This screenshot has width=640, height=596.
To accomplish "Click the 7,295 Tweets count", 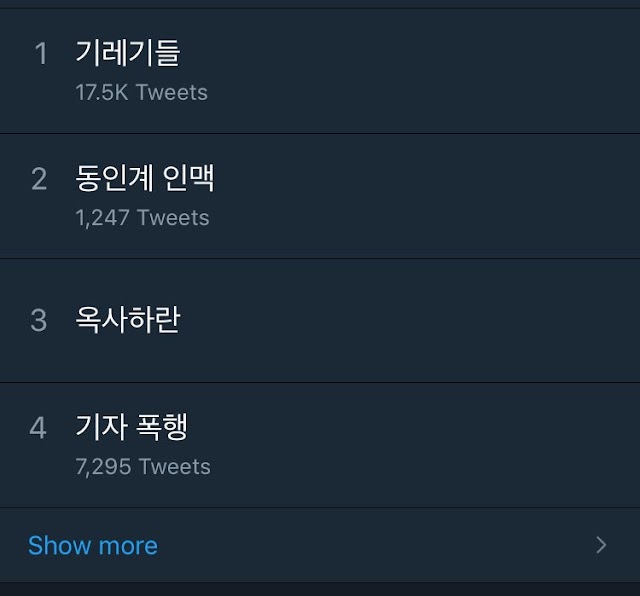I will pyautogui.click(x=143, y=467).
